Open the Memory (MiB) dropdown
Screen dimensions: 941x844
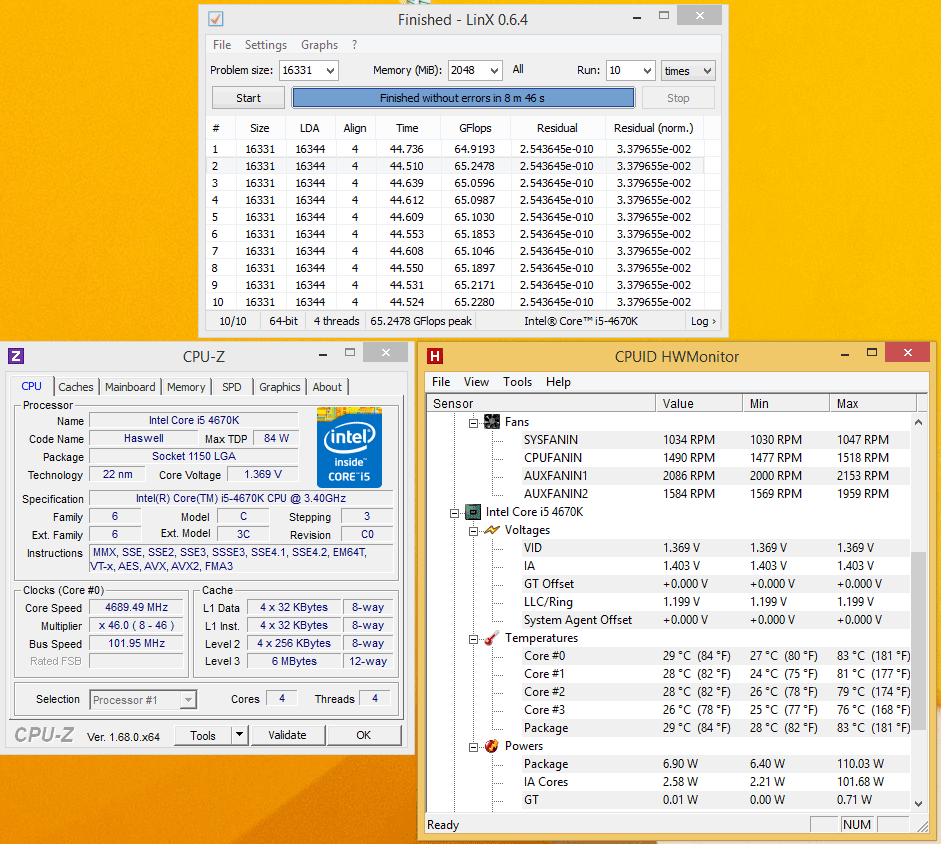493,71
